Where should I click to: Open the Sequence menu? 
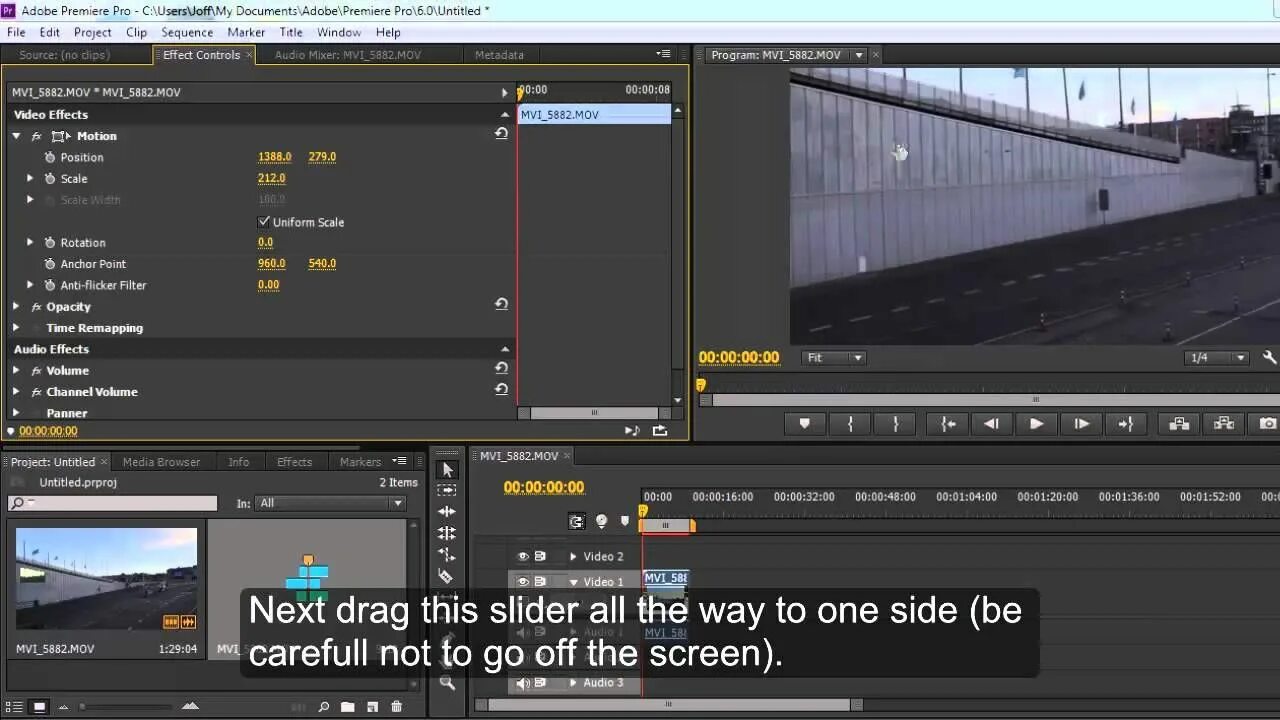[x=187, y=32]
